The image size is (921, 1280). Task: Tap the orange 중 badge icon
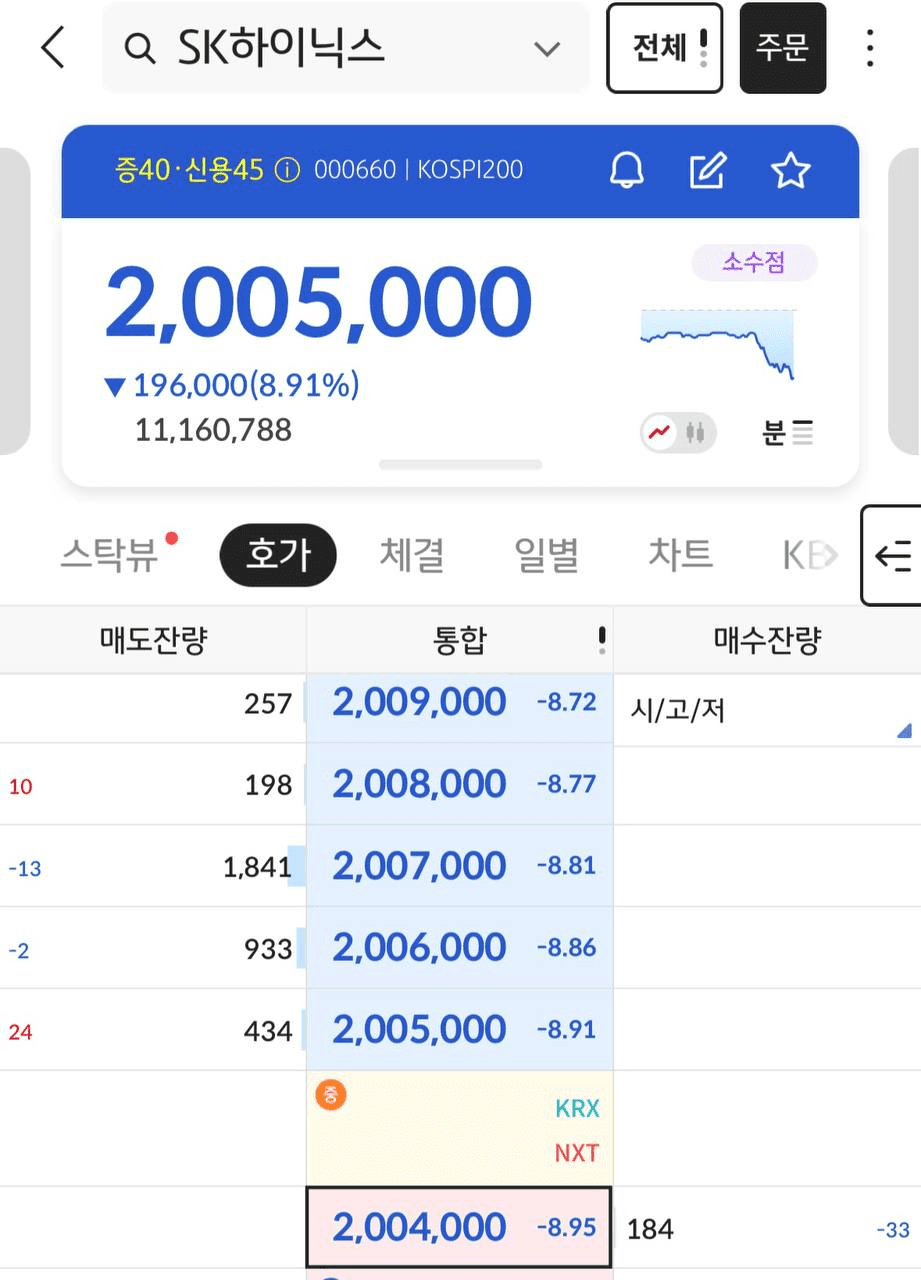click(x=331, y=1095)
